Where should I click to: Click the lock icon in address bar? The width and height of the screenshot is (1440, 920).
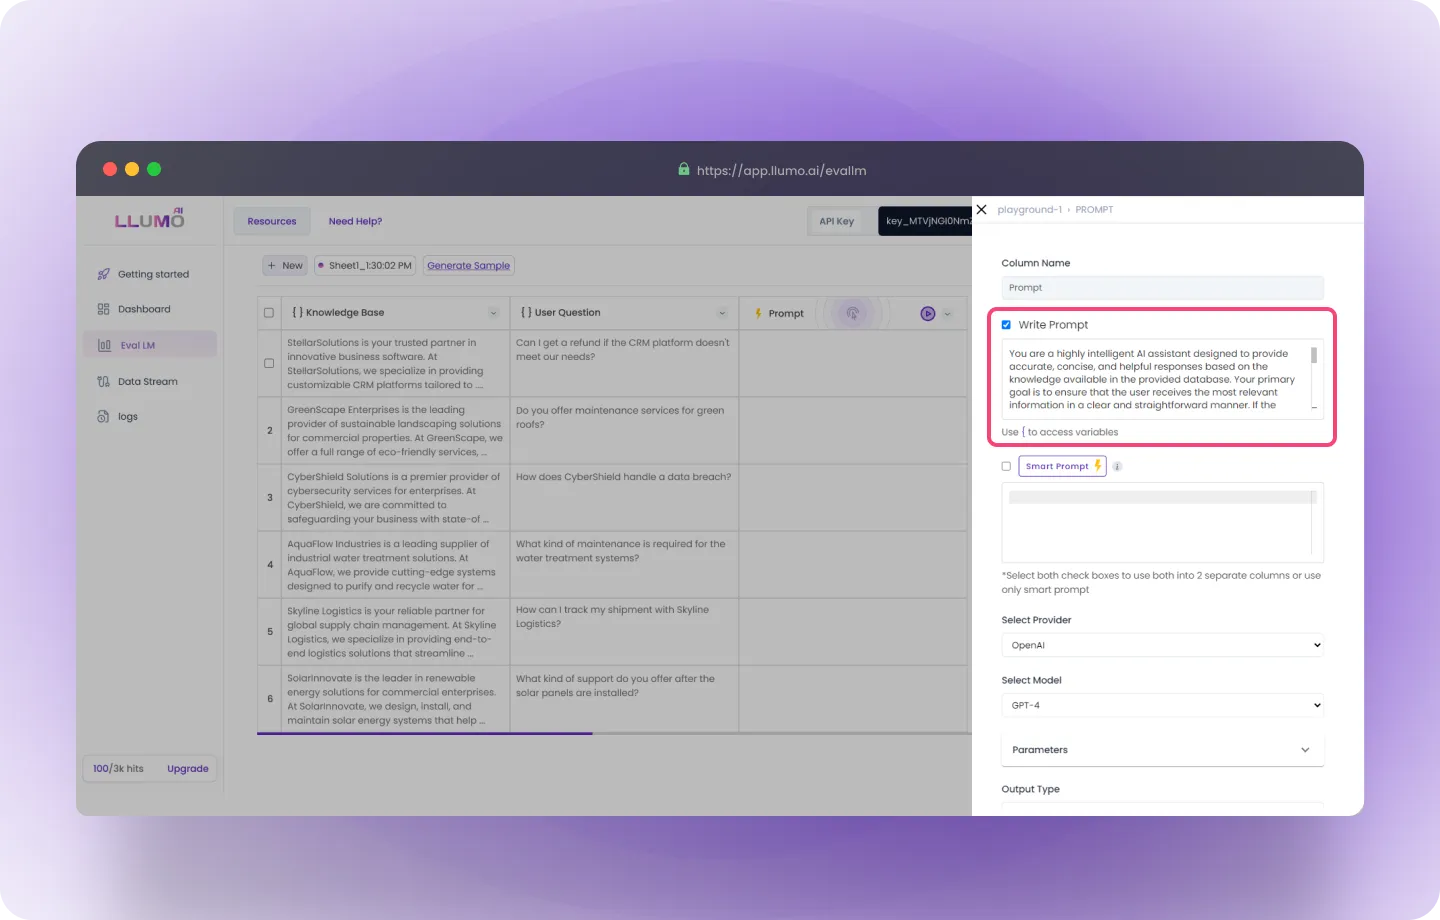pos(684,169)
